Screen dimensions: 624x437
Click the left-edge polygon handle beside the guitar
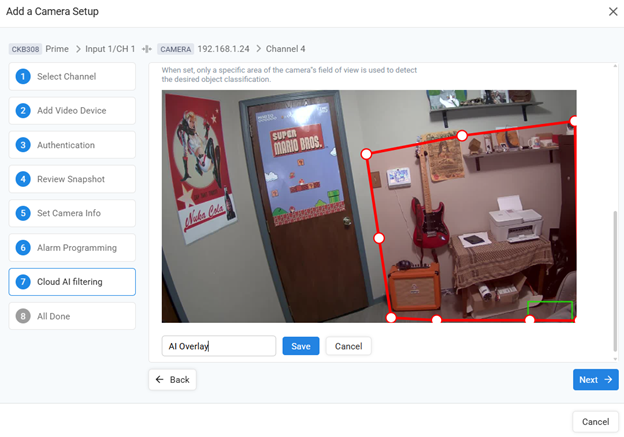379,238
